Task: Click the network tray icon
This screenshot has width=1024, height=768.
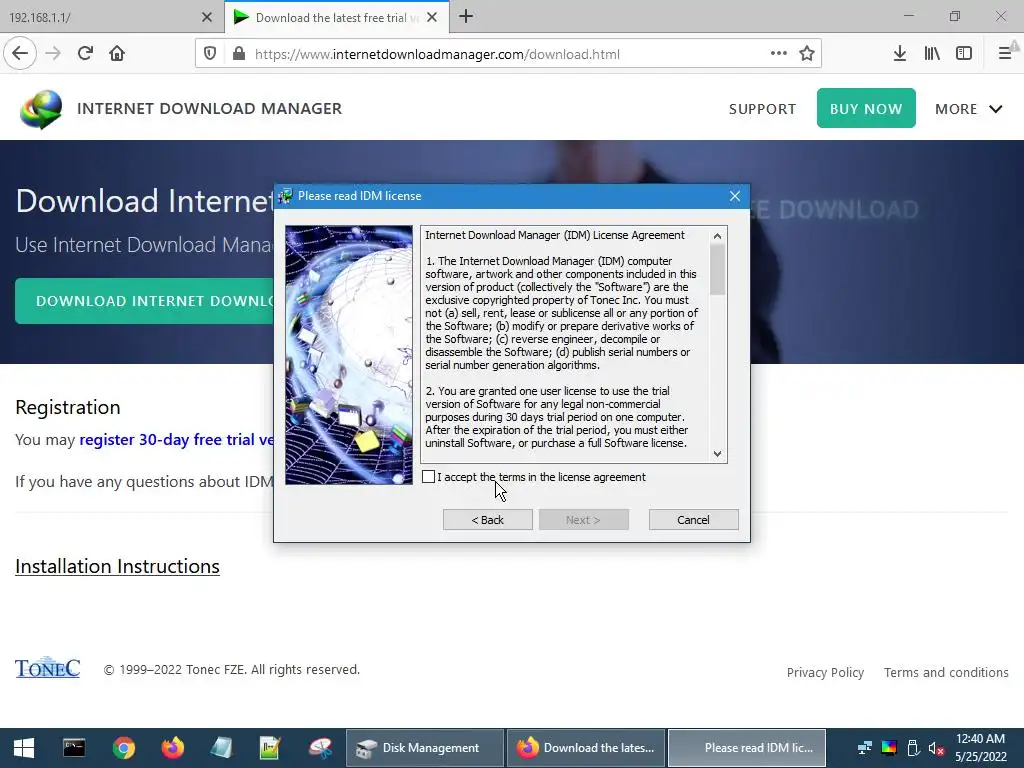Action: point(865,748)
